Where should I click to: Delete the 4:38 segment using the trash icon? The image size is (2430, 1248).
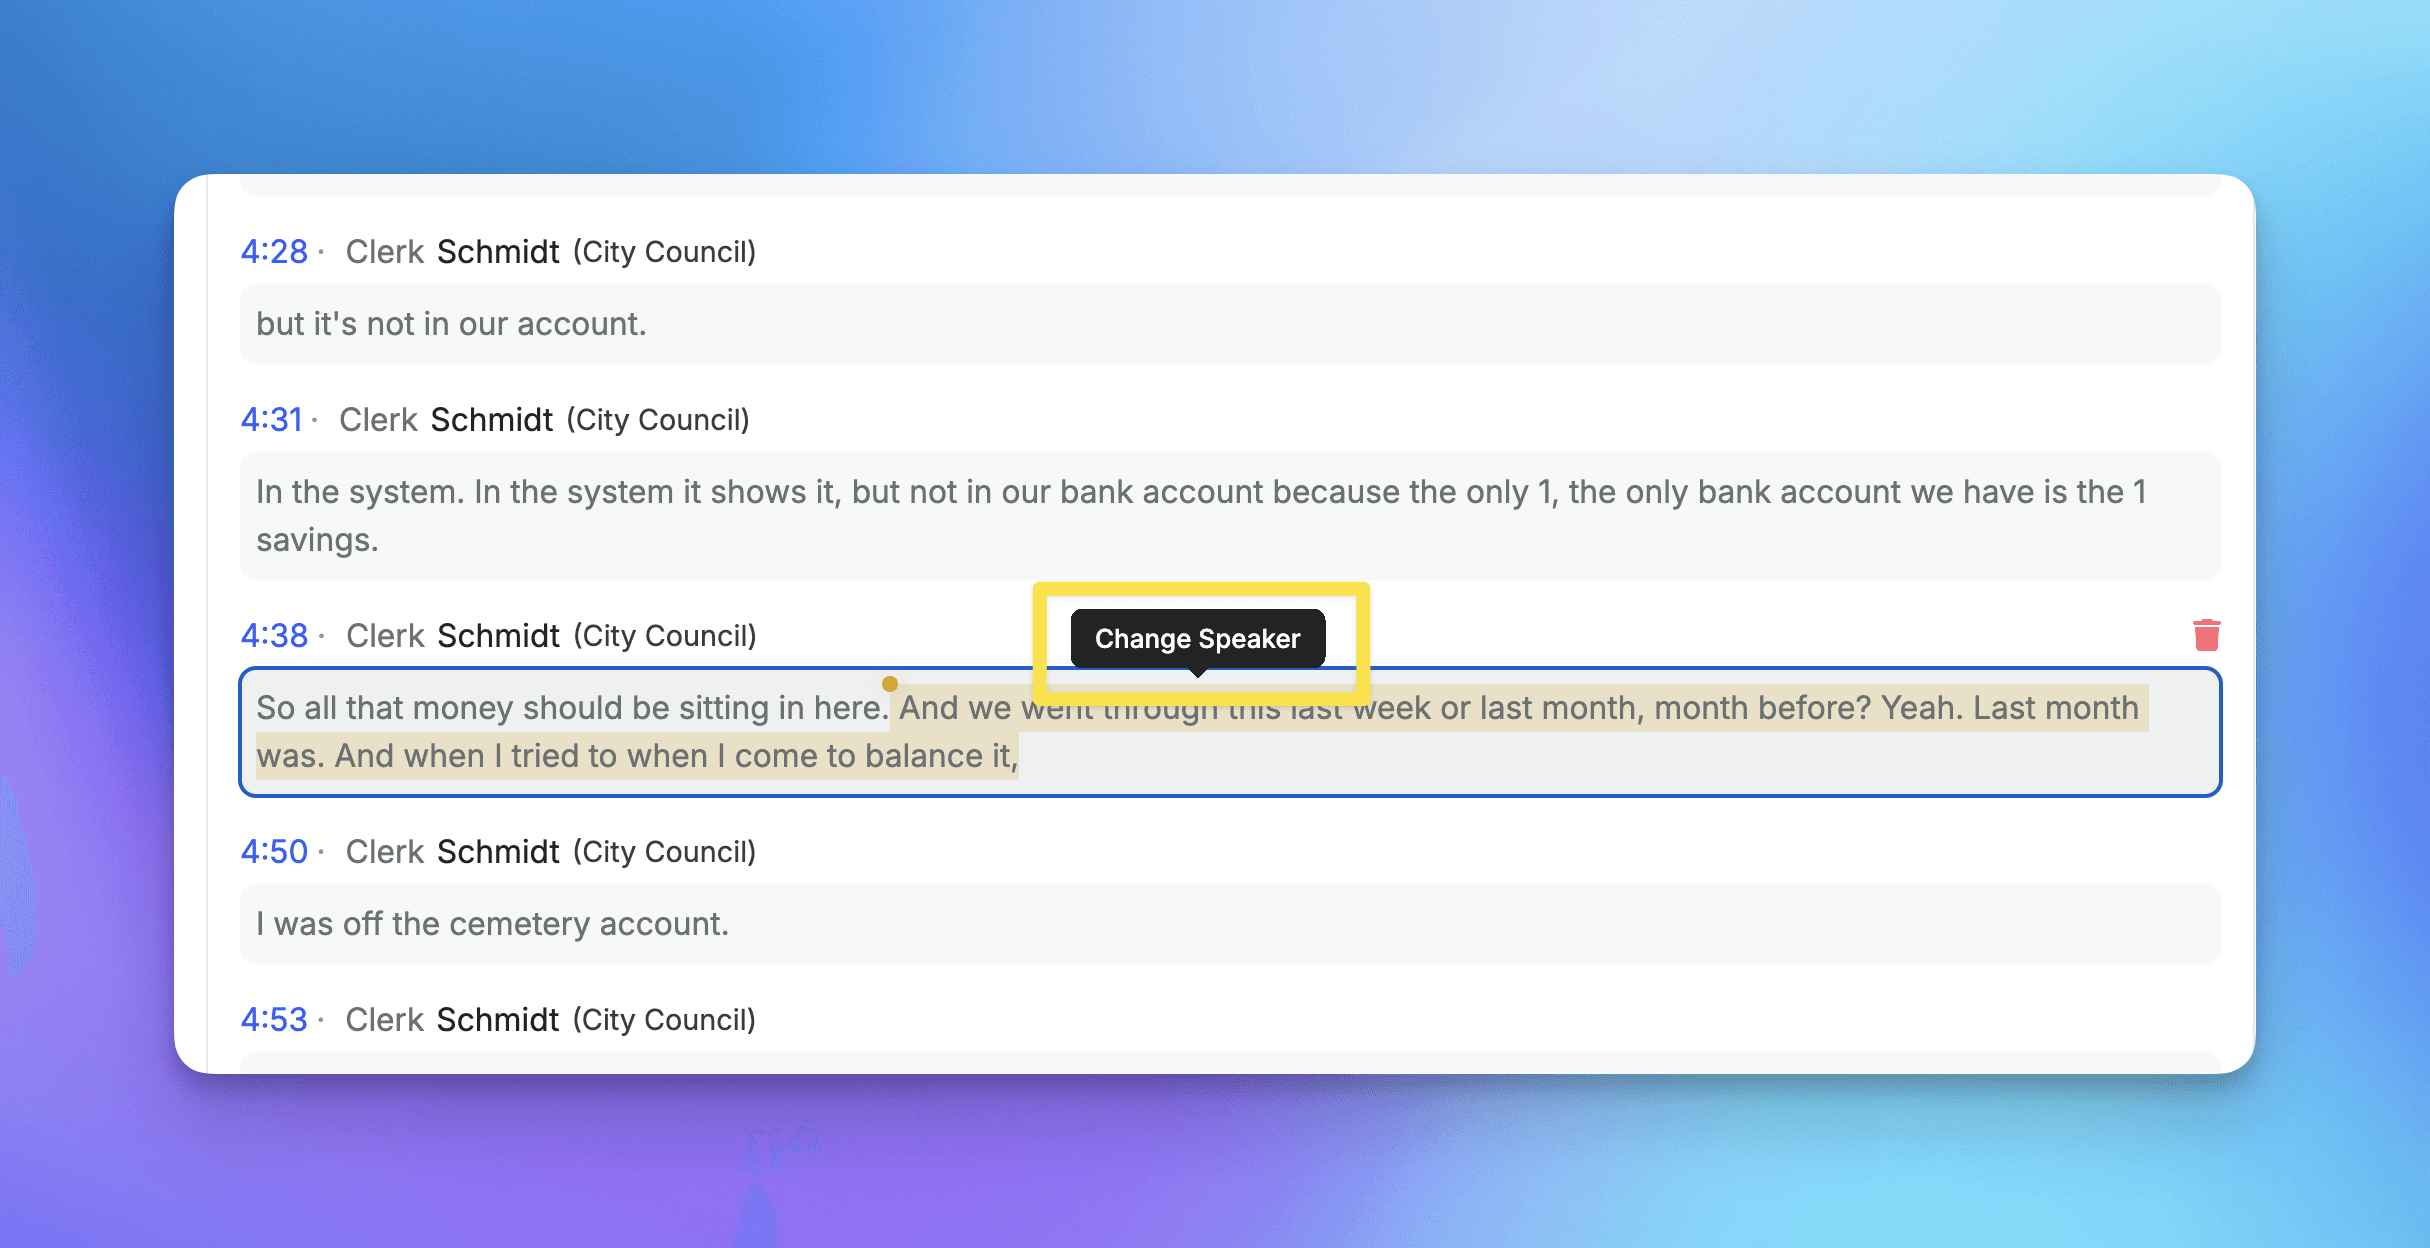2205,634
